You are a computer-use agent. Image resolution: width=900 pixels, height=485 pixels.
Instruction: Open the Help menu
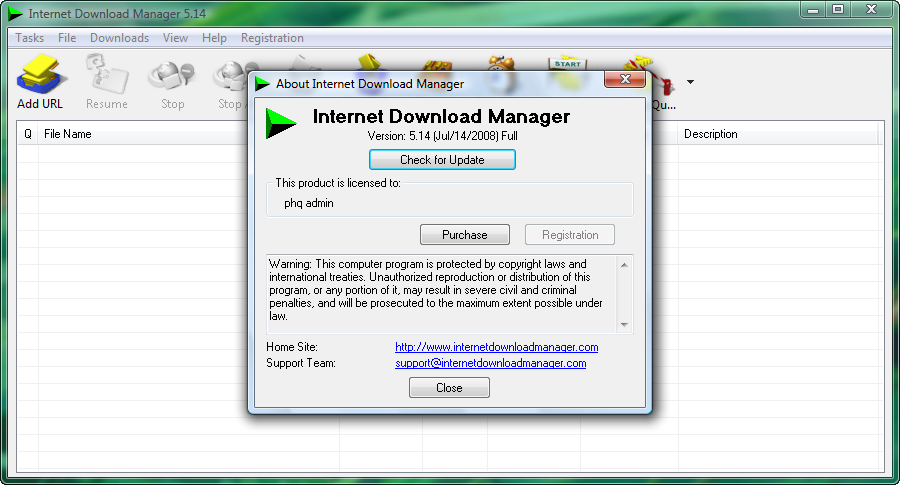coord(214,38)
